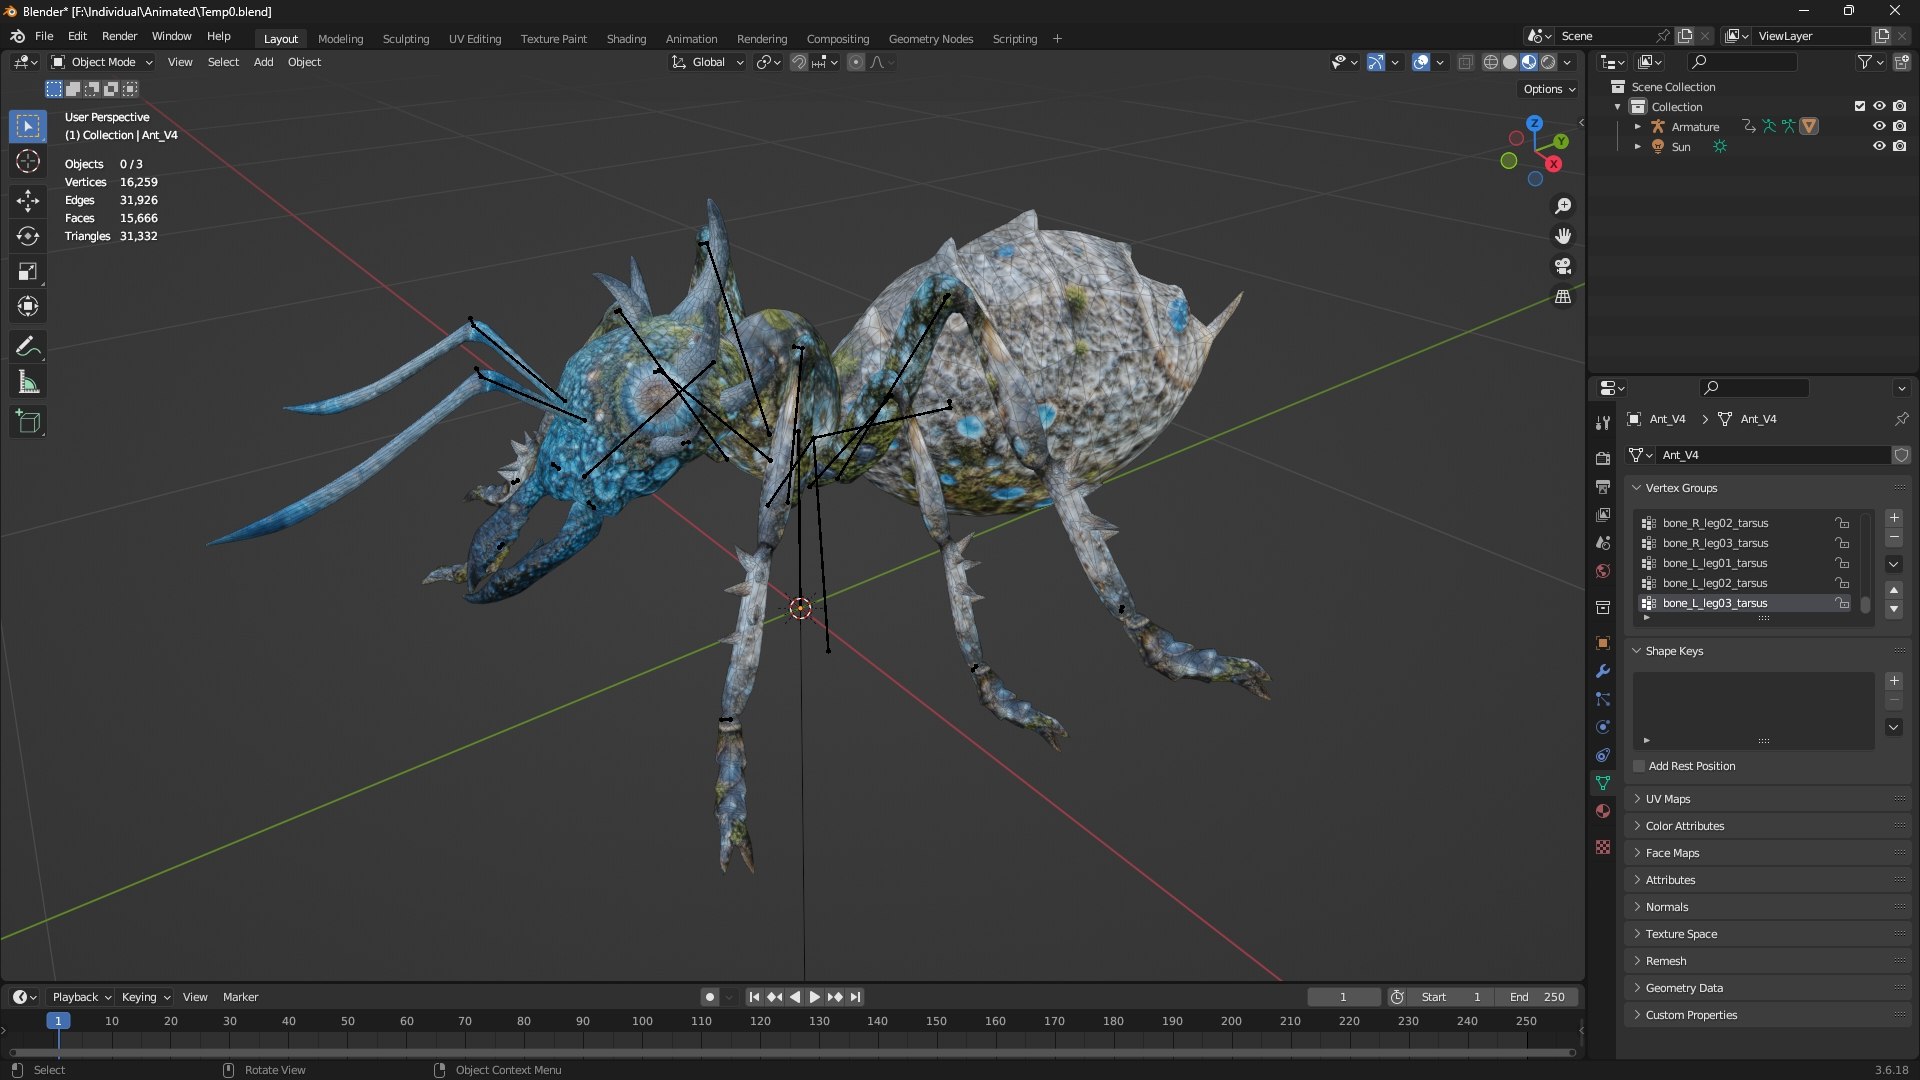Click the End frame field

1537,997
